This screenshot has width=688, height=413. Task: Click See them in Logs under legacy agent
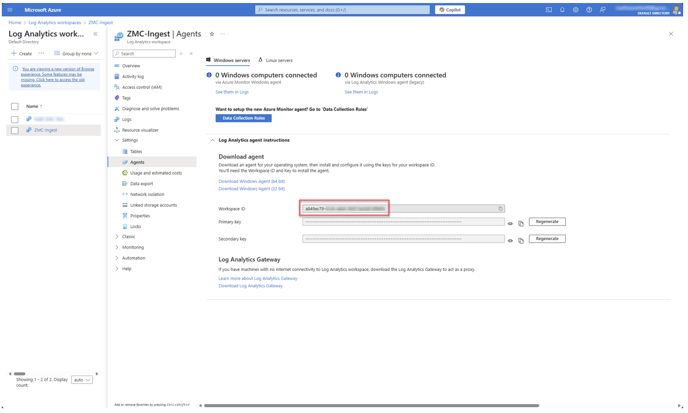(361, 92)
